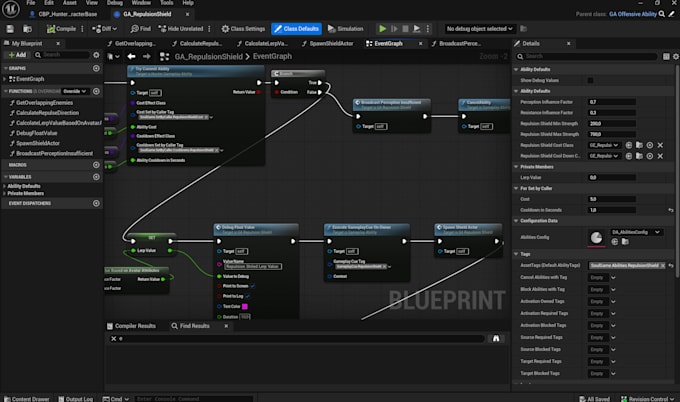
Task: Edit Repulsion Shield Max Strength value
Action: [611, 134]
